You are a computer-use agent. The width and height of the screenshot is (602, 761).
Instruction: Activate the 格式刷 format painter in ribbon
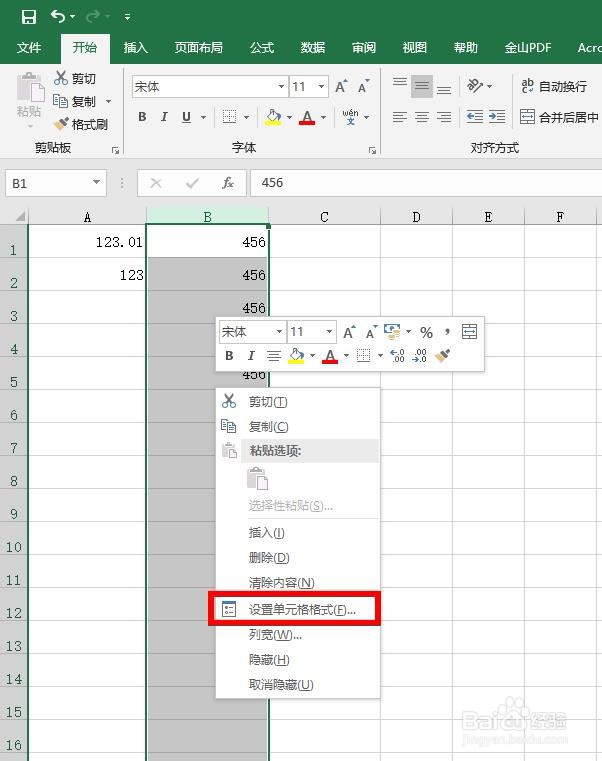coord(81,124)
